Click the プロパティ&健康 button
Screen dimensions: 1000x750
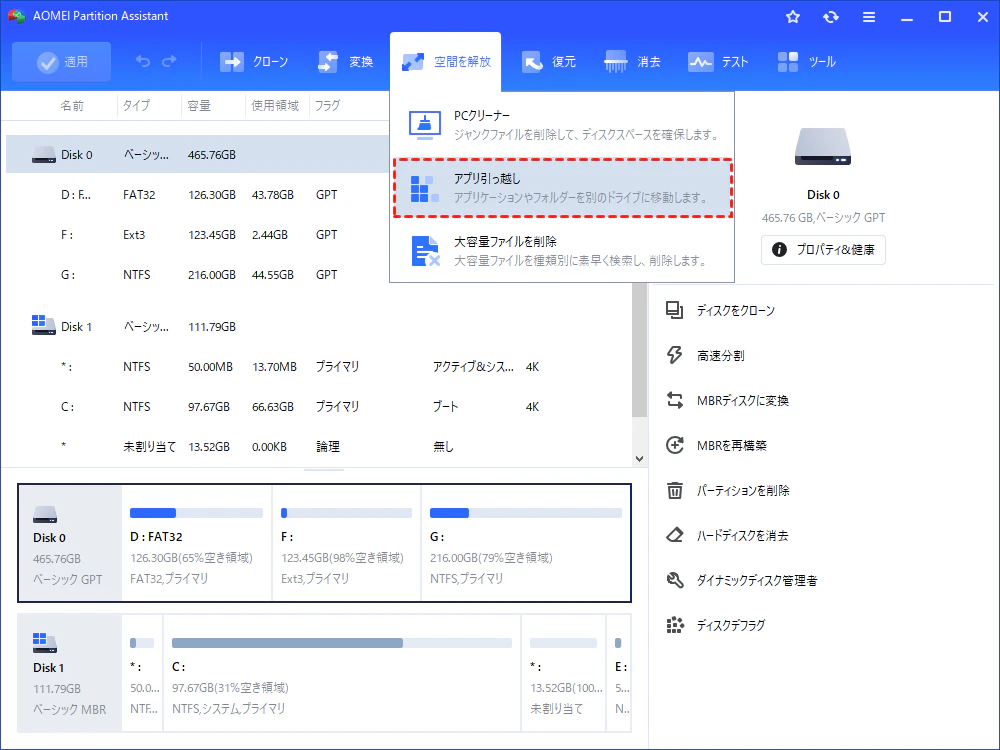coord(823,249)
